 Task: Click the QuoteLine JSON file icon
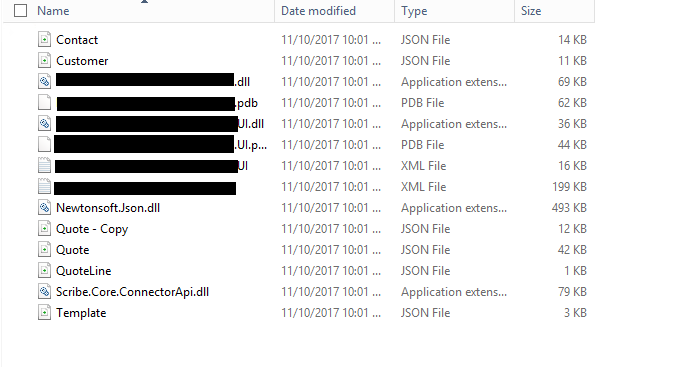pyautogui.click(x=44, y=271)
